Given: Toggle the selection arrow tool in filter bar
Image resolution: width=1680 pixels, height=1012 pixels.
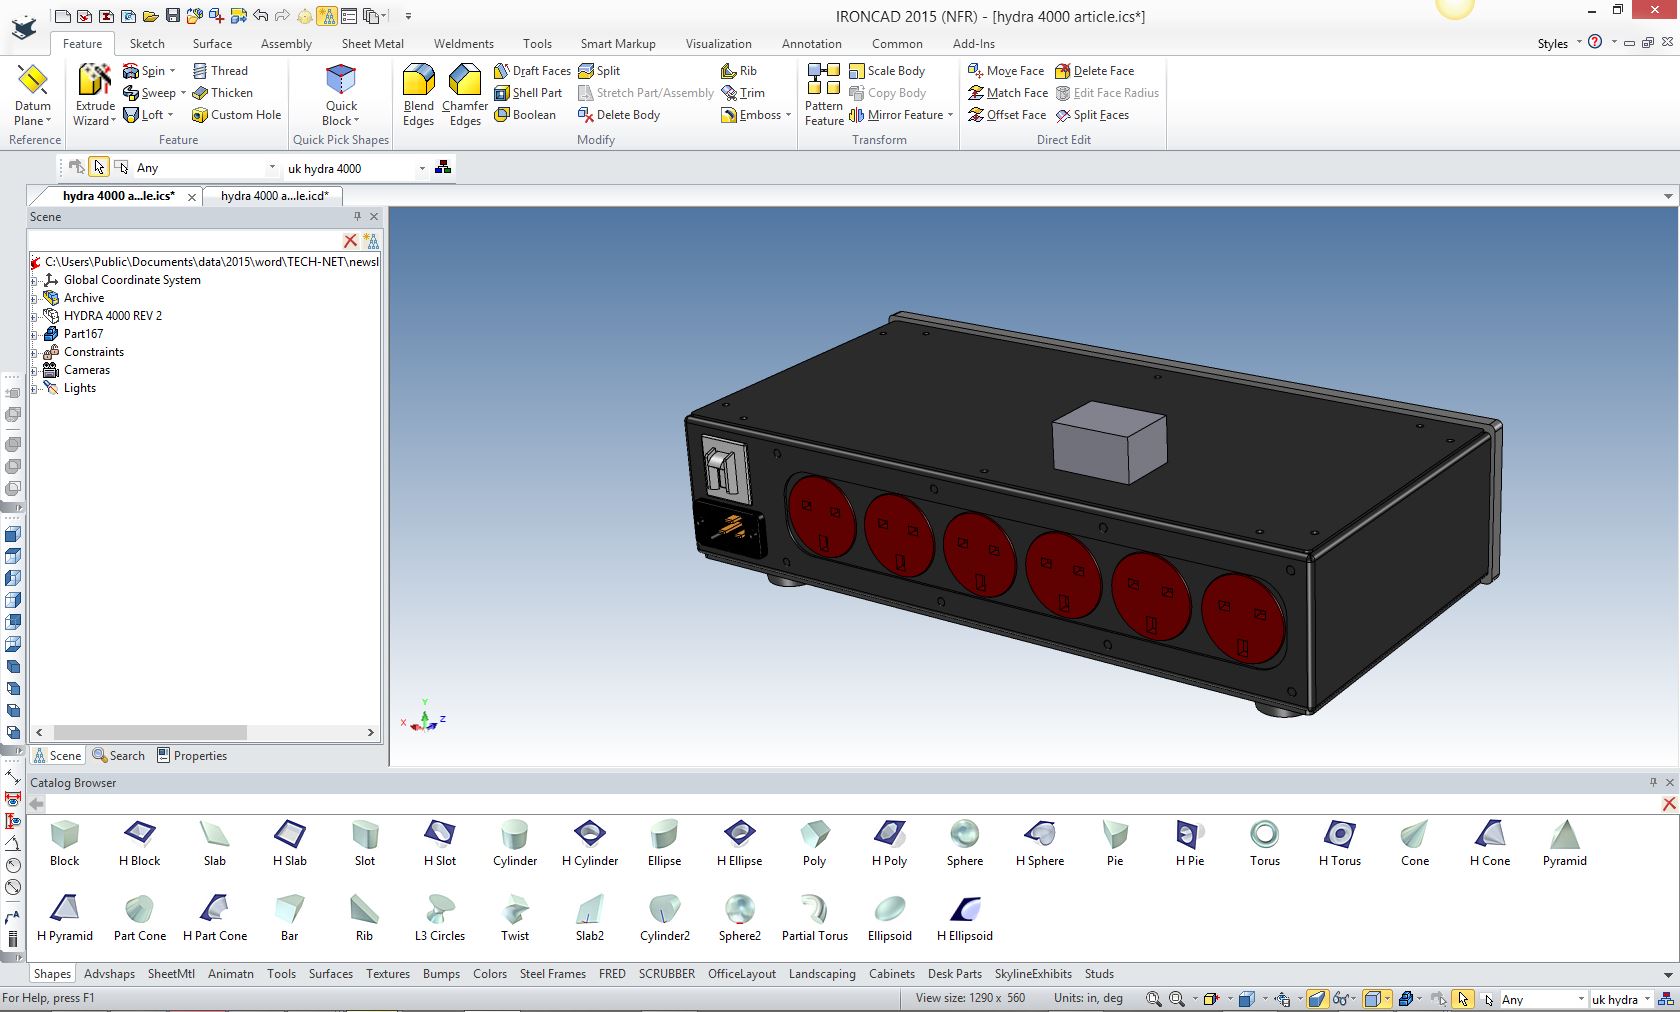Looking at the screenshot, I should point(98,168).
